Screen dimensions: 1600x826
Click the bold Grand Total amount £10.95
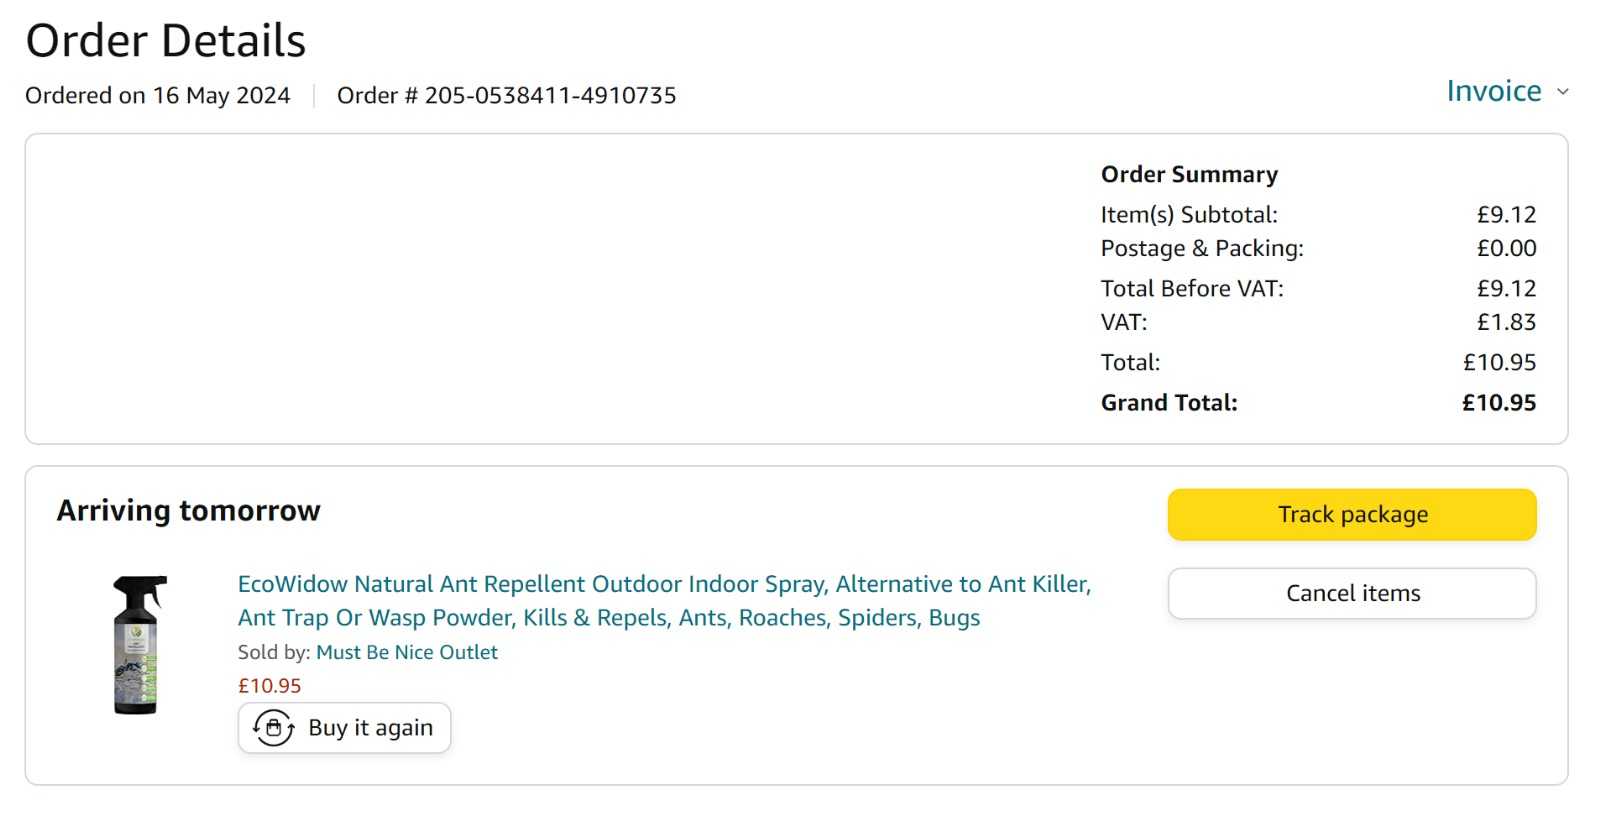tap(1499, 402)
